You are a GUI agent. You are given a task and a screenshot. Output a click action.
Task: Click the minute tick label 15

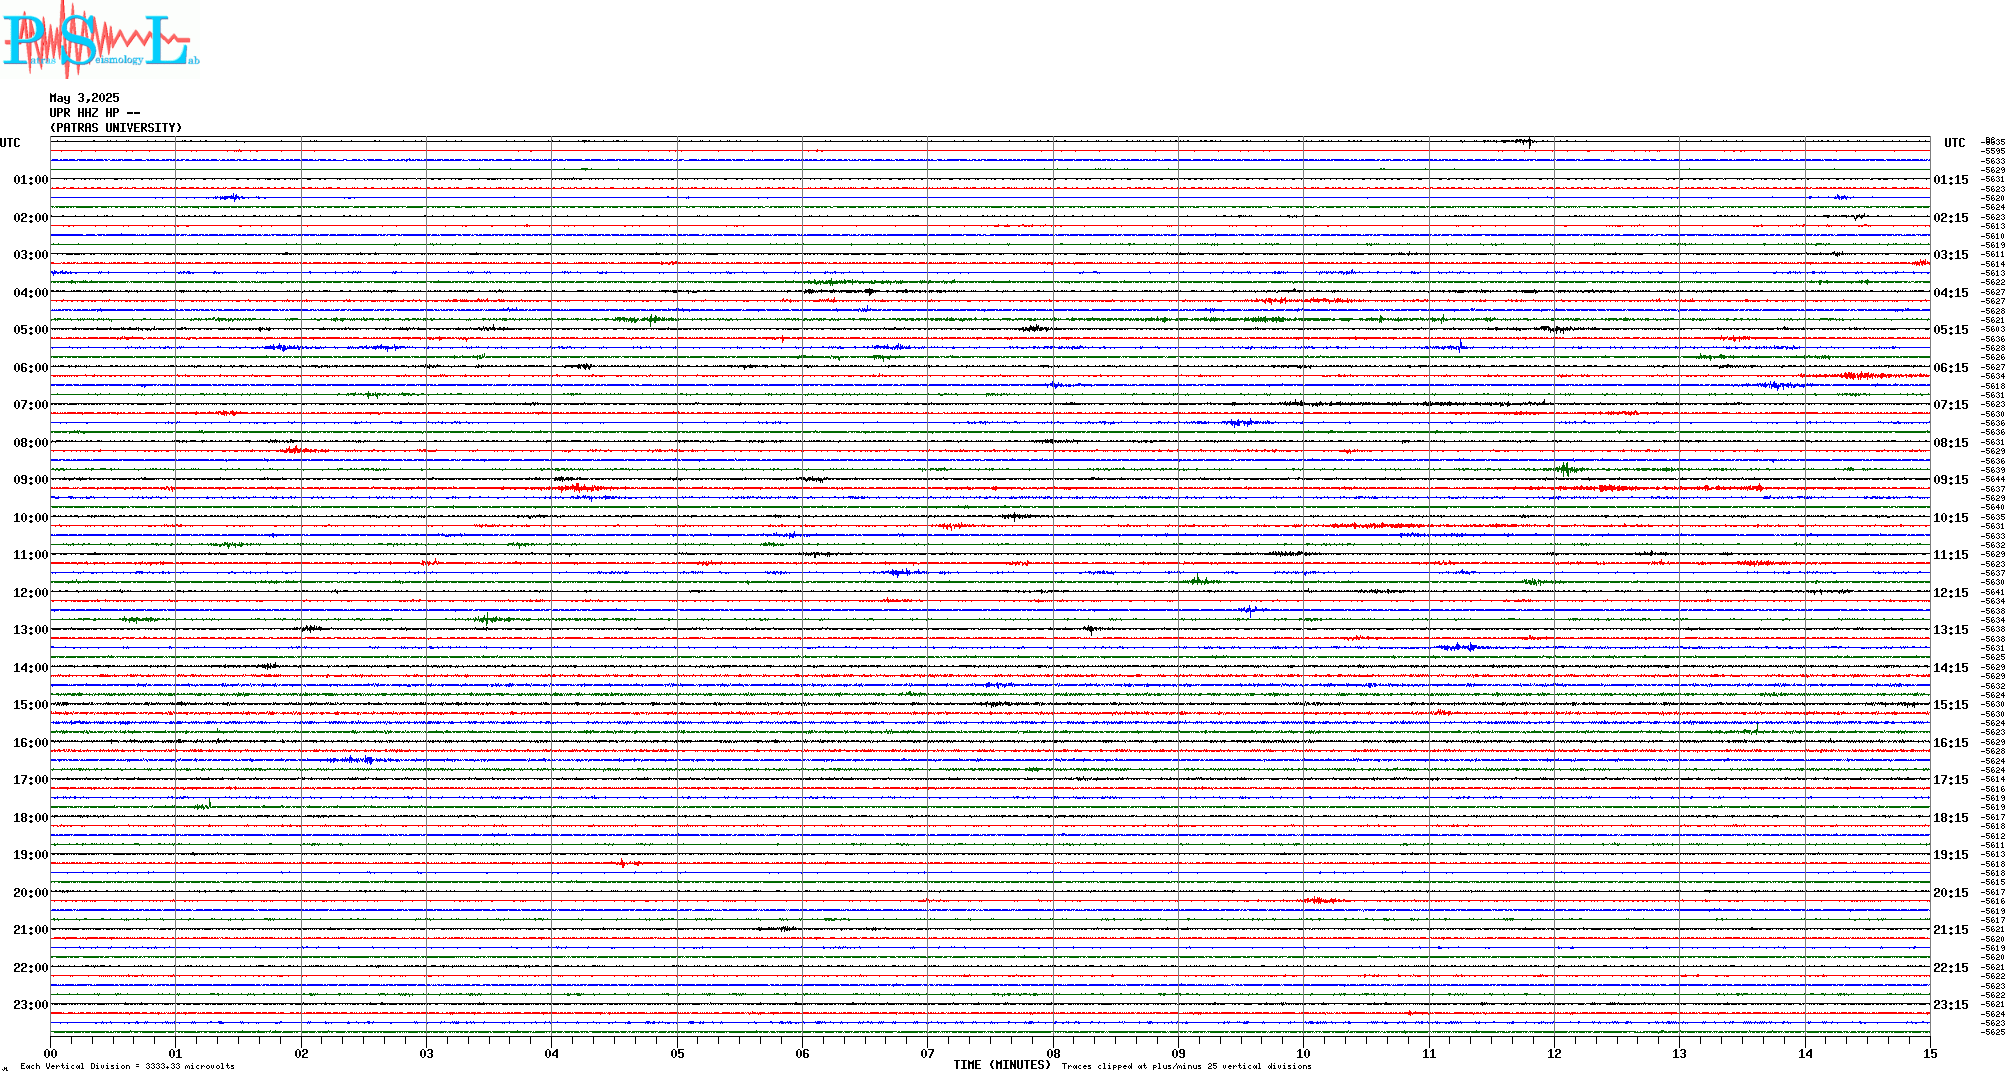[x=1930, y=1053]
